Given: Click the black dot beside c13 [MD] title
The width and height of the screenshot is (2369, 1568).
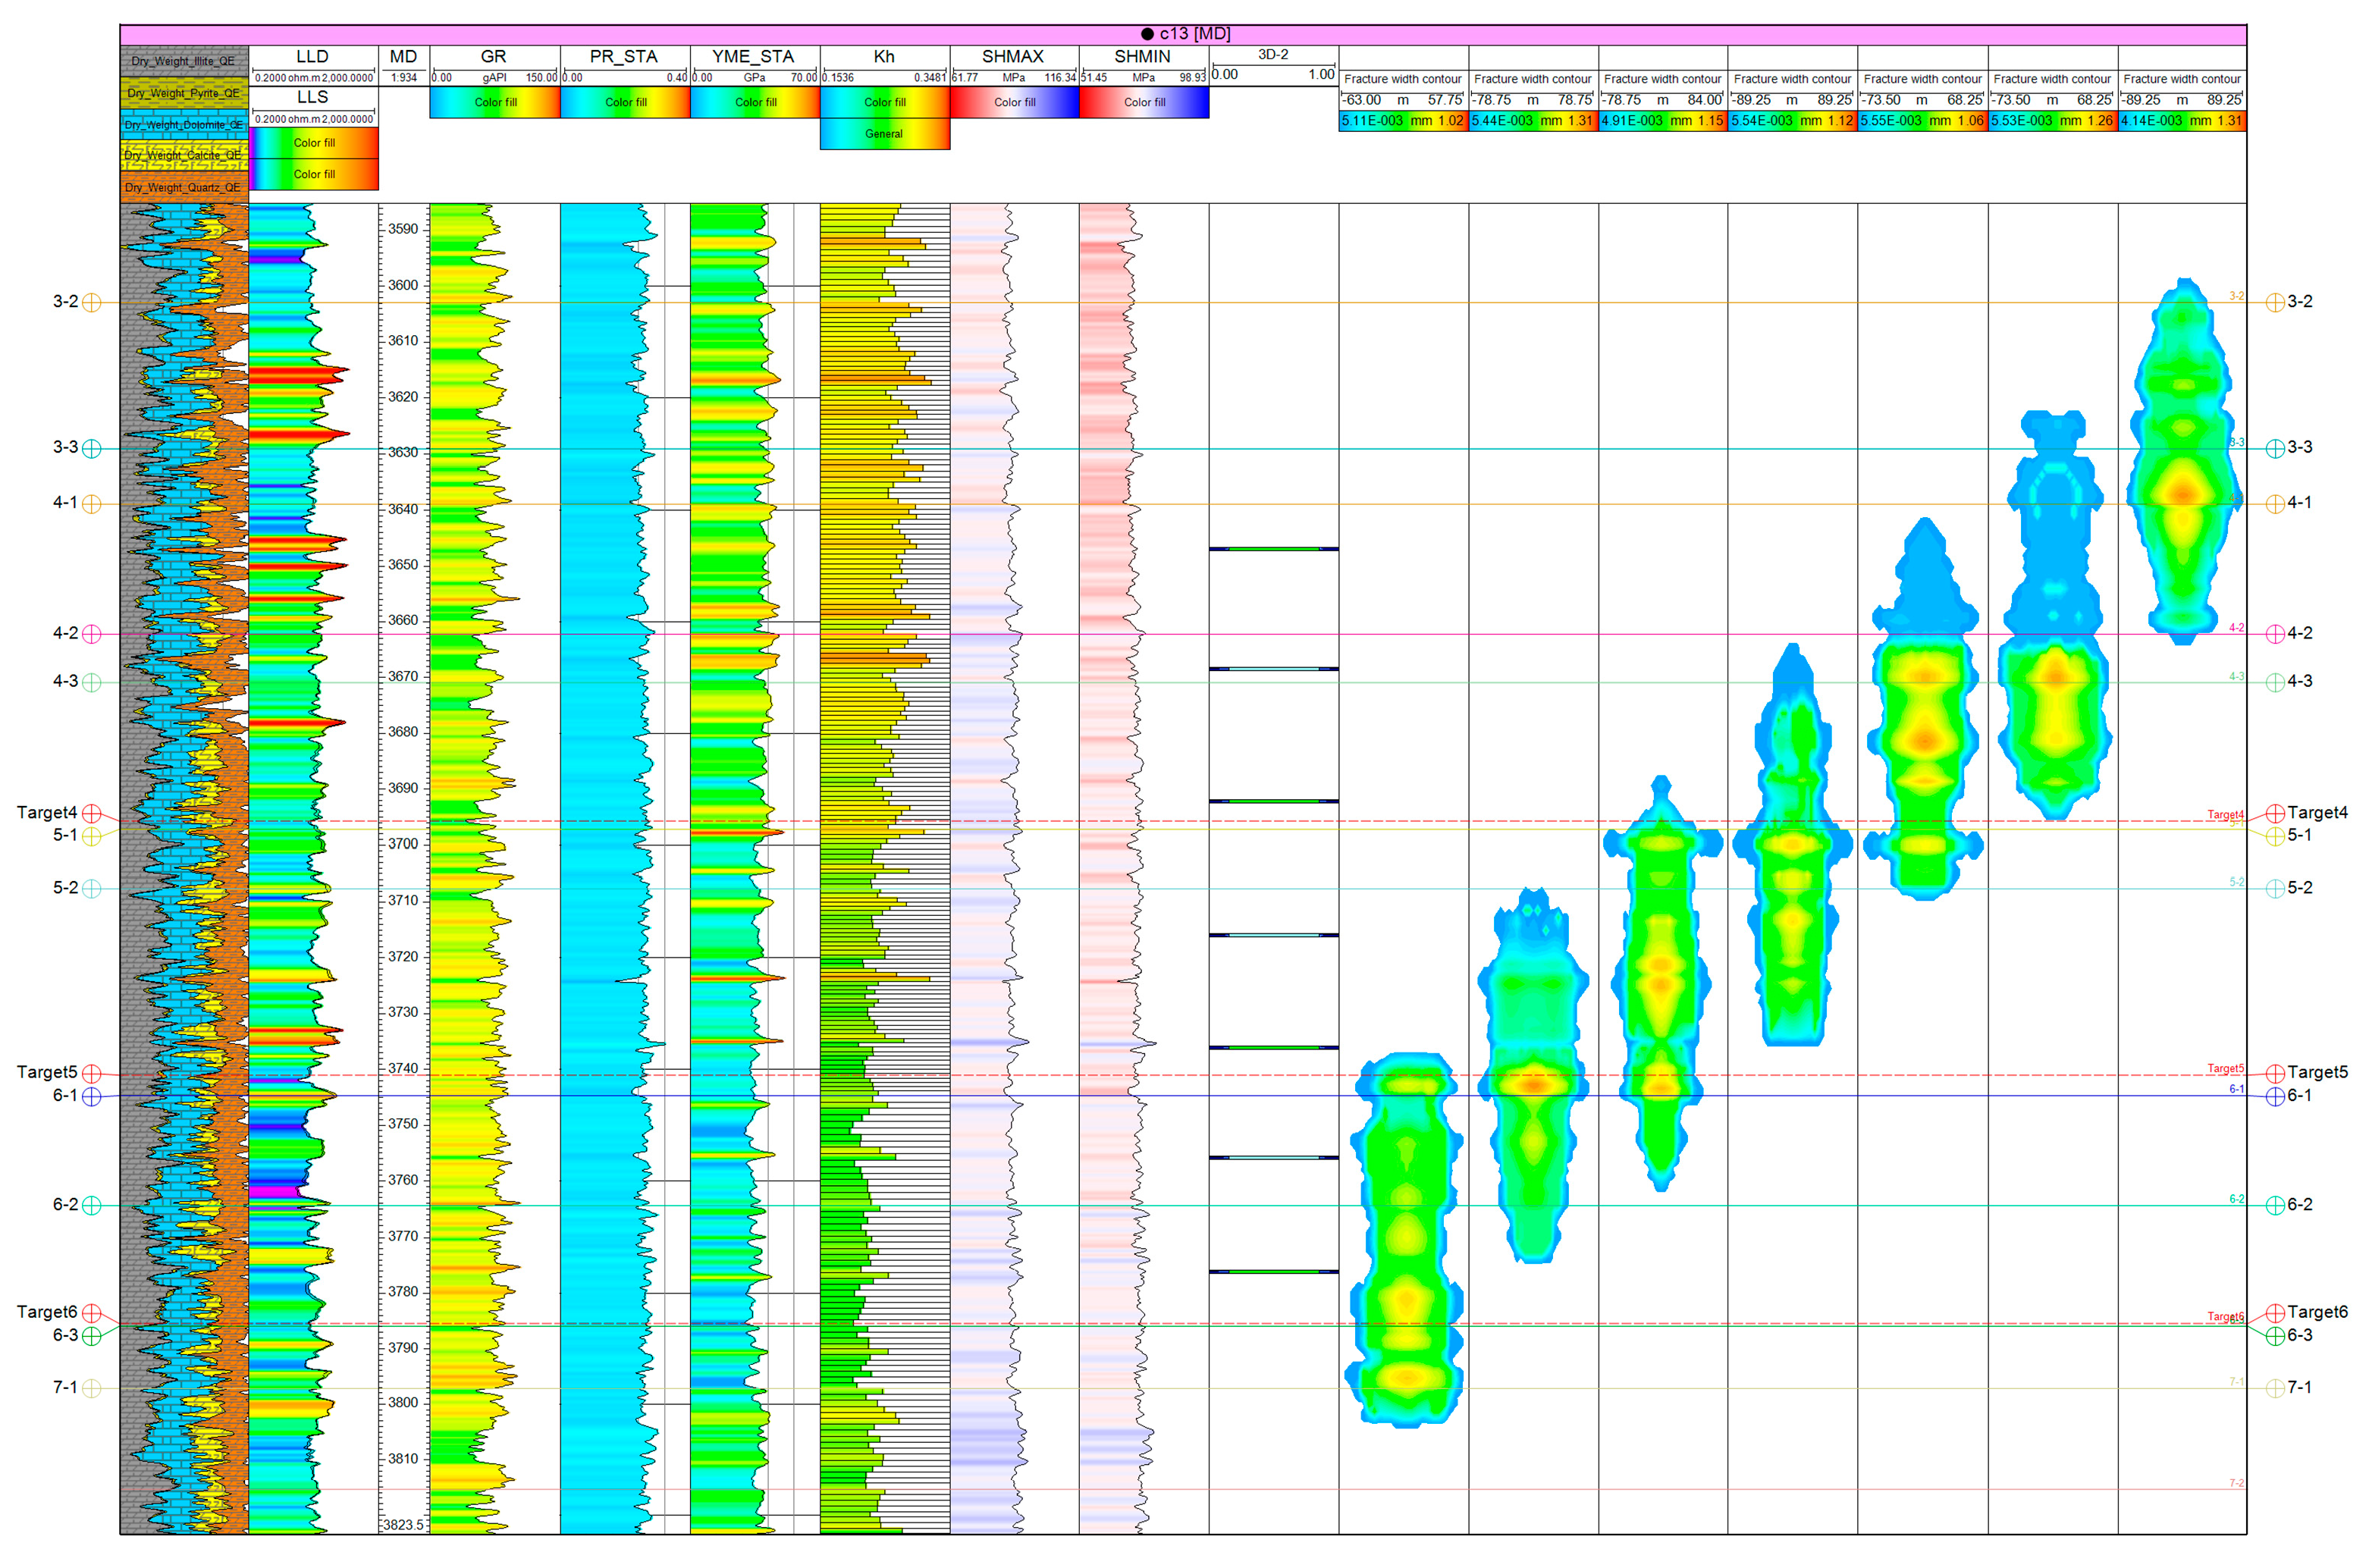Looking at the screenshot, I should pos(1147,34).
